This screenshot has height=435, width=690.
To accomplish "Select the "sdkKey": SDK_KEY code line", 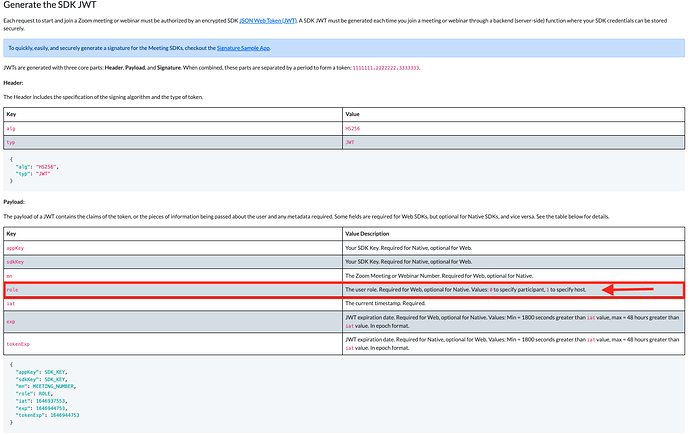I will click(42, 379).
